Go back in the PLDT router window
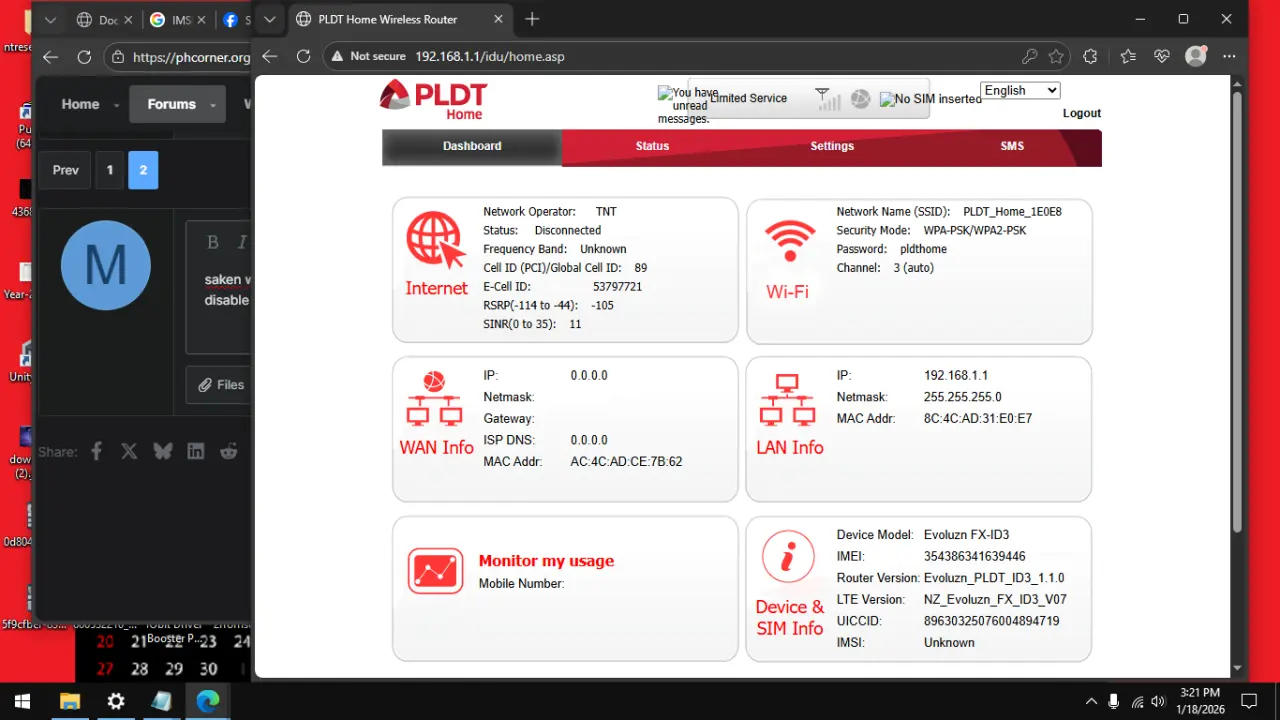 click(269, 57)
